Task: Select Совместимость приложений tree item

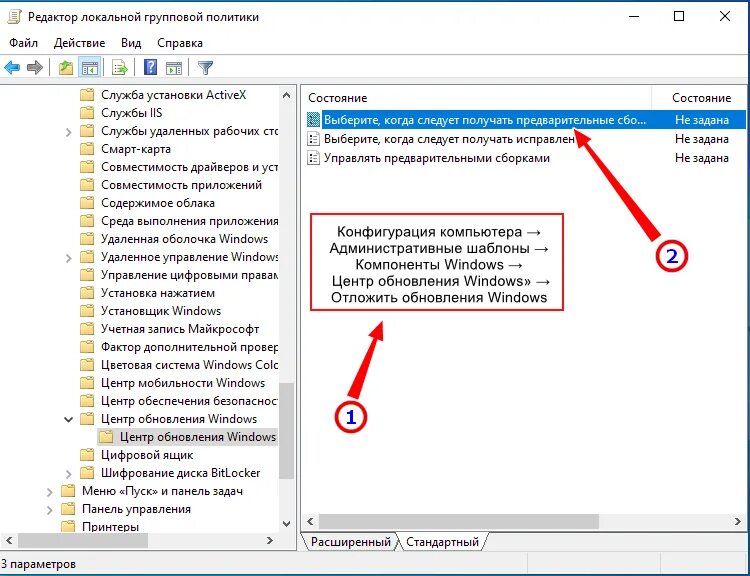Action: click(x=181, y=185)
